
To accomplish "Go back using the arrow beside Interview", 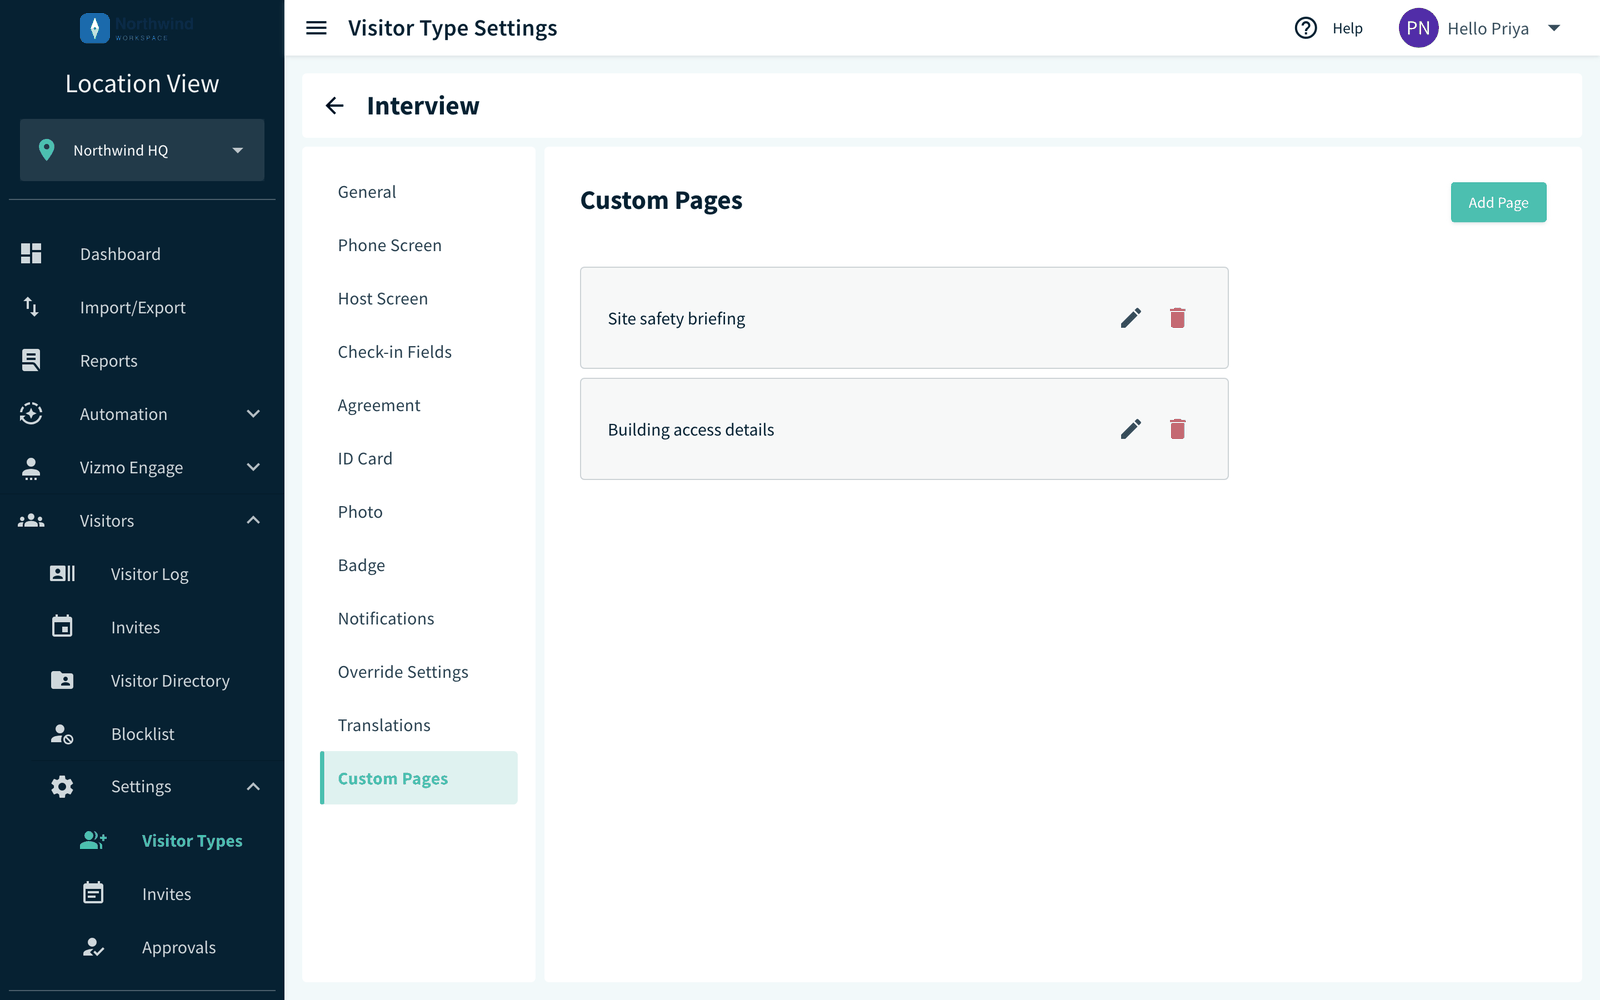I will pyautogui.click(x=334, y=106).
